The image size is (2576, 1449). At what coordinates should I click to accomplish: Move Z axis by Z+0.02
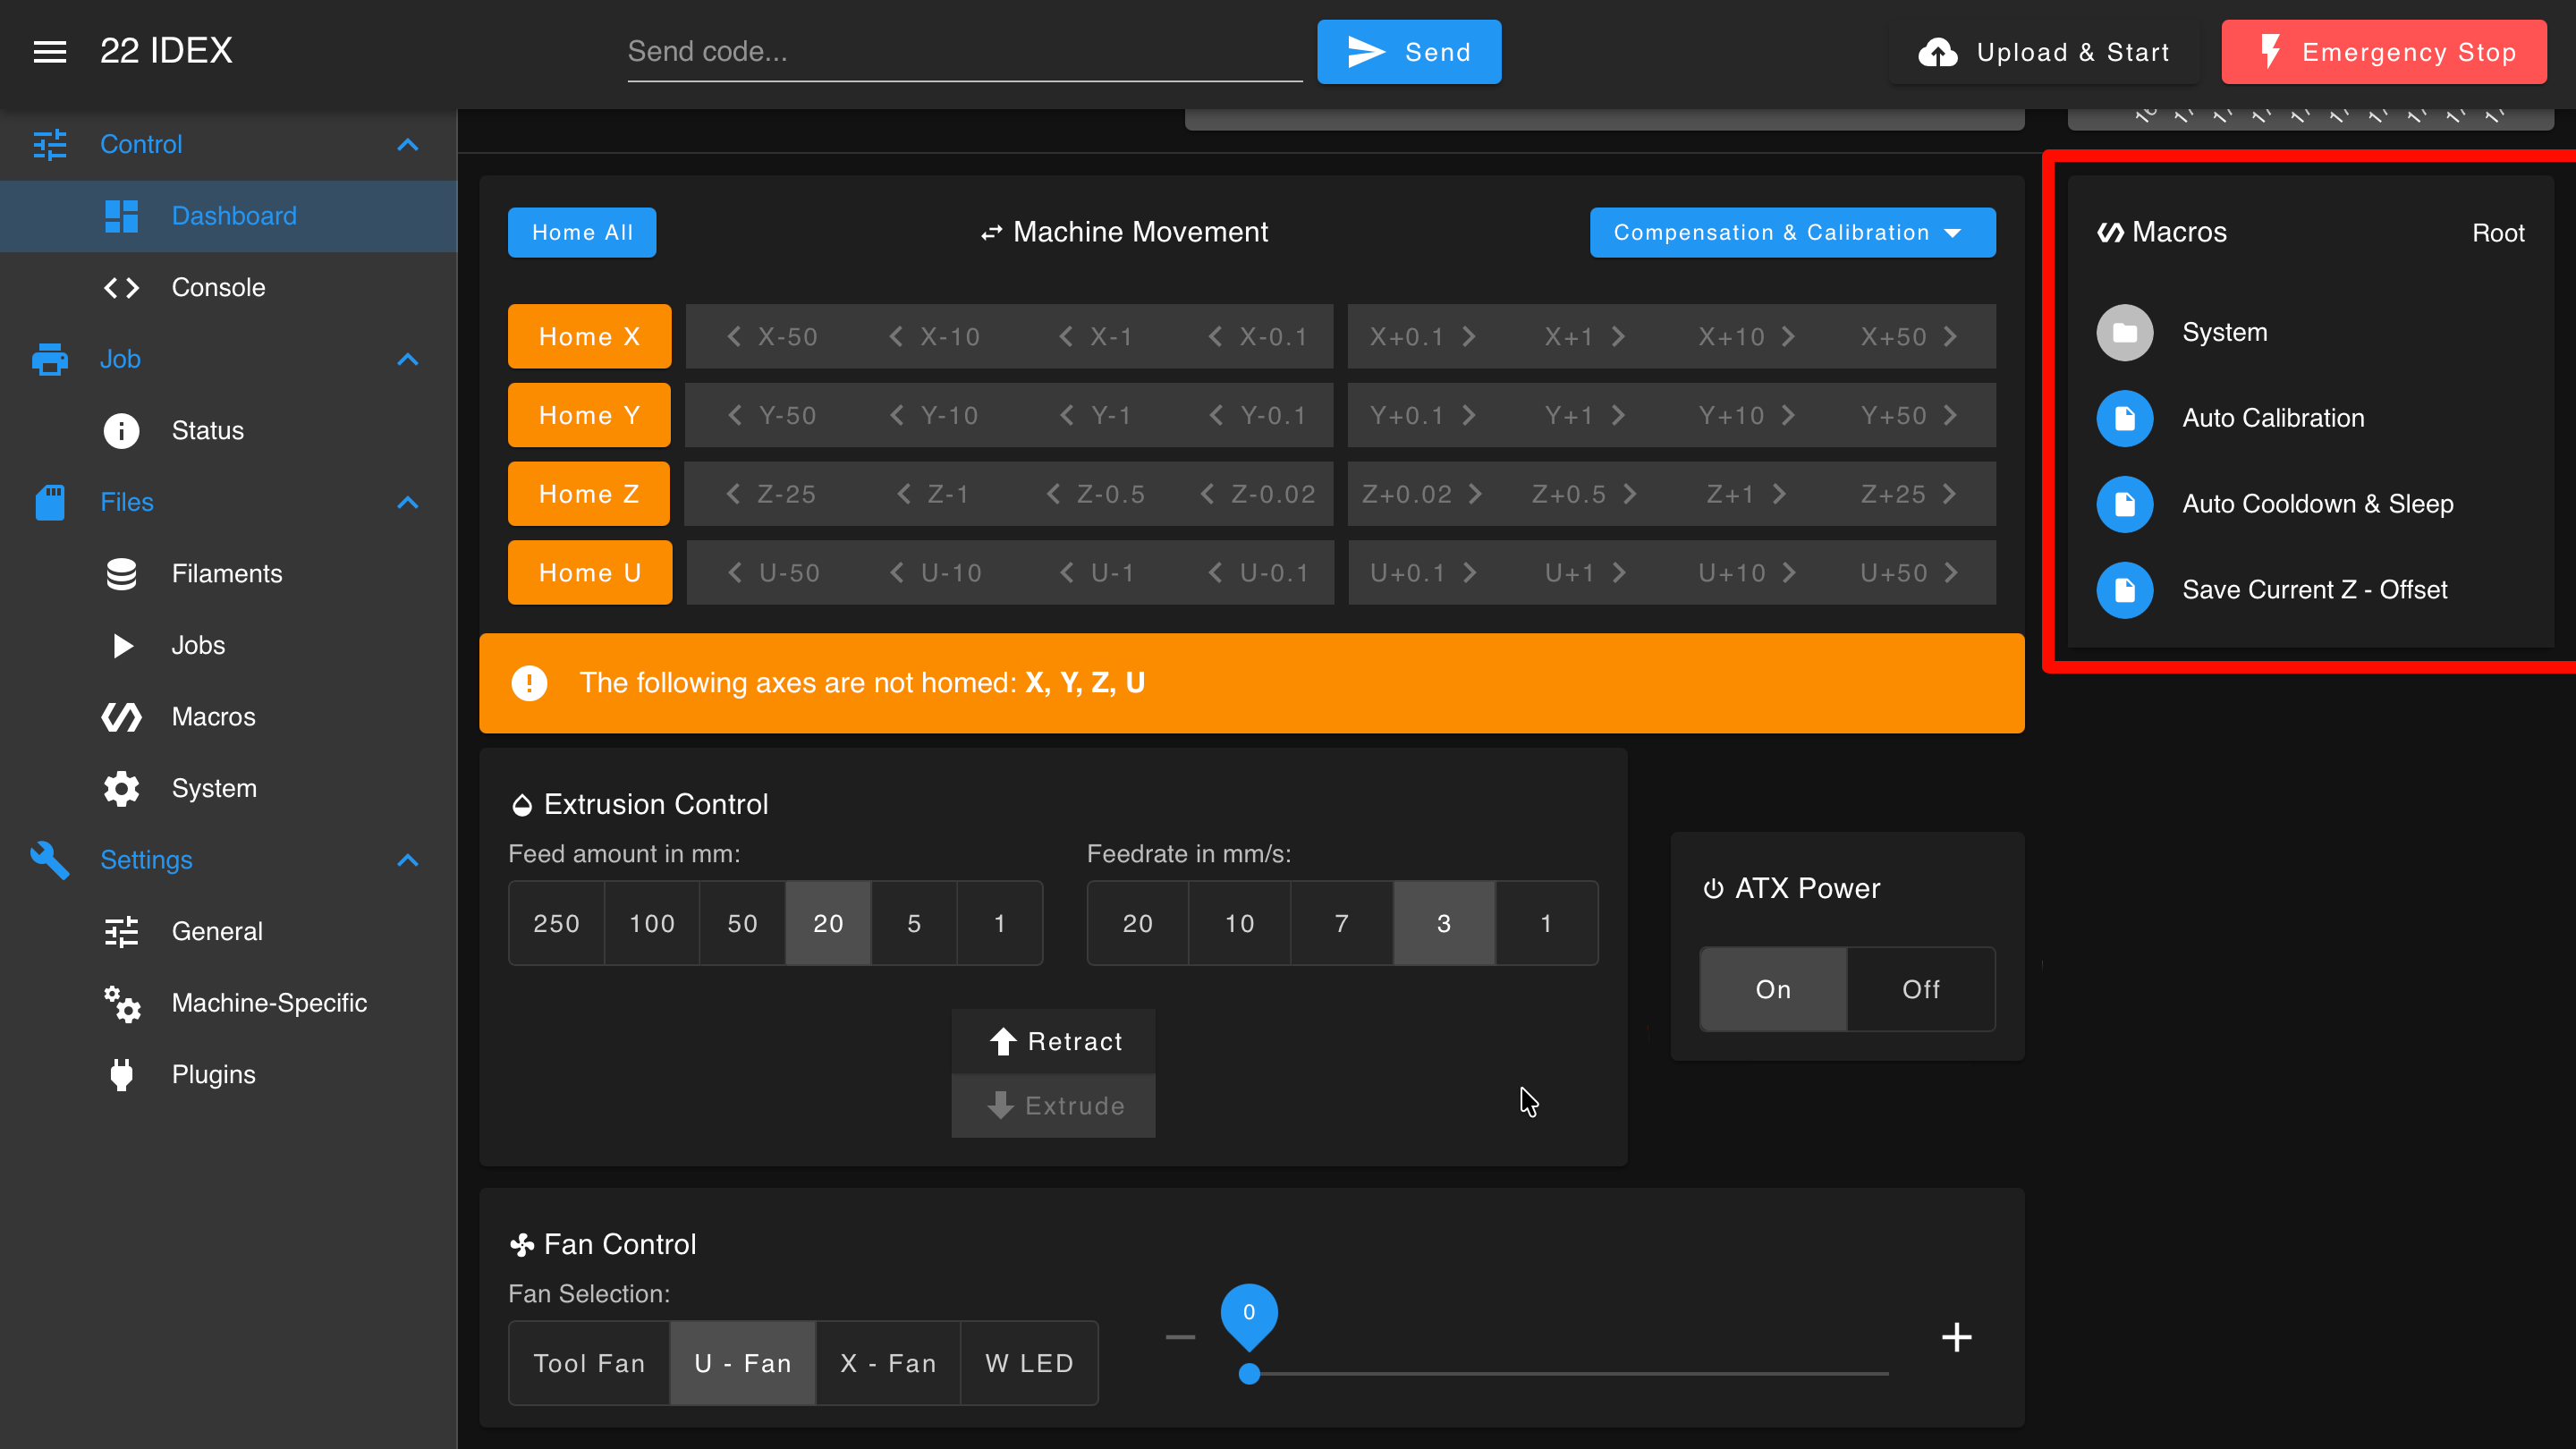(x=1422, y=494)
